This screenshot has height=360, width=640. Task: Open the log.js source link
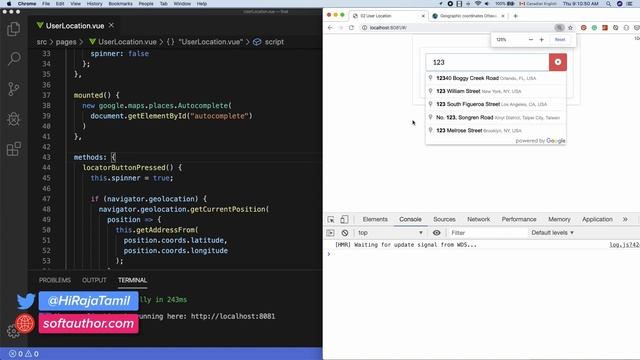[624, 245]
